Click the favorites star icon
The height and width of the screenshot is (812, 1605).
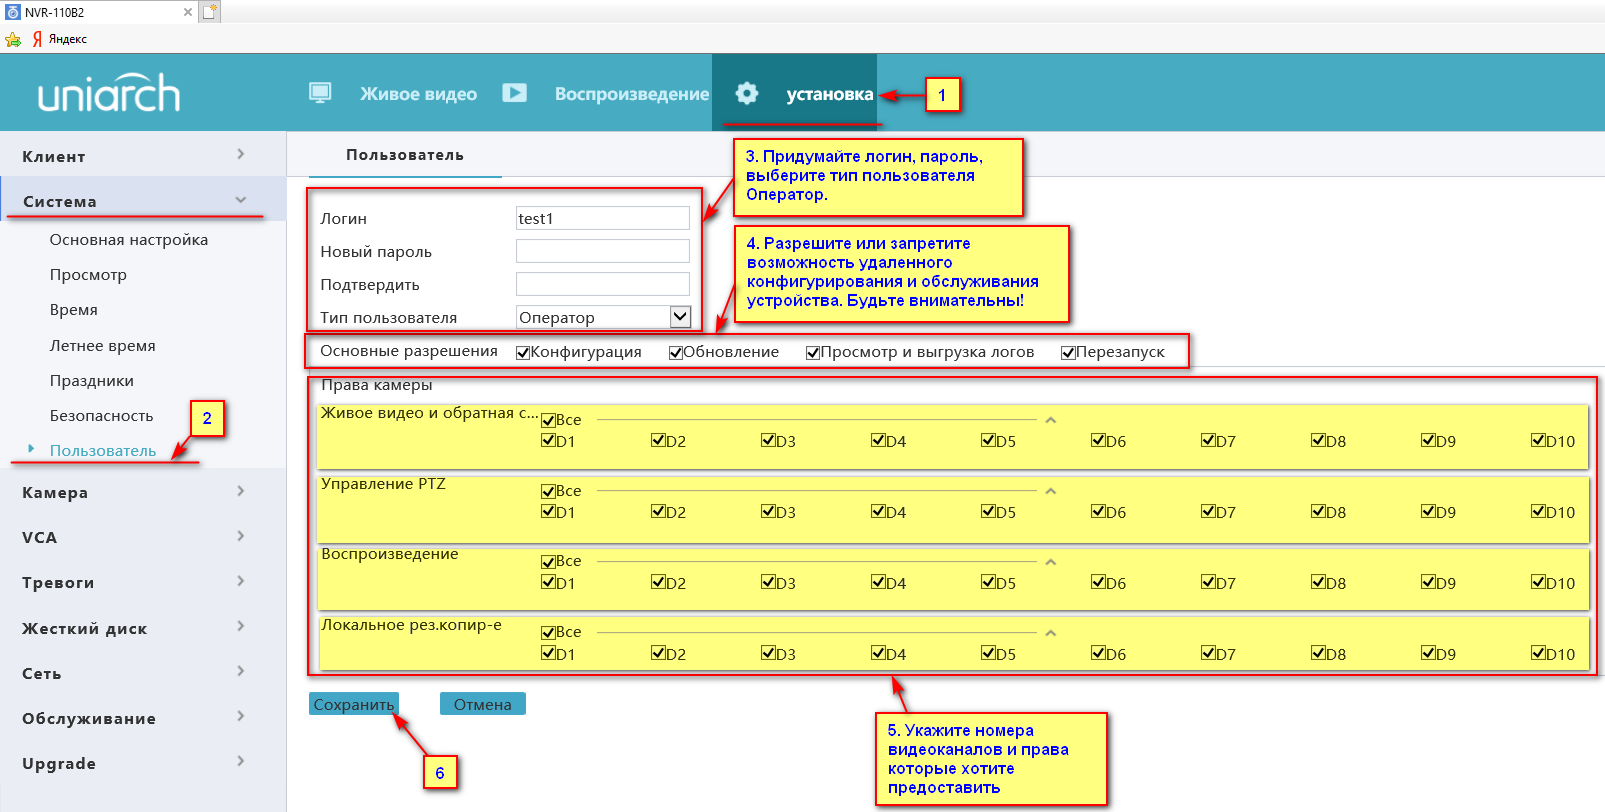[13, 39]
